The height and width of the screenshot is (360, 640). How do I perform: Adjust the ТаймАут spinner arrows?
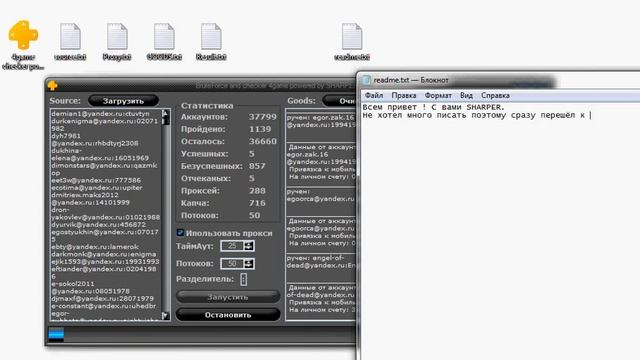pyautogui.click(x=248, y=246)
